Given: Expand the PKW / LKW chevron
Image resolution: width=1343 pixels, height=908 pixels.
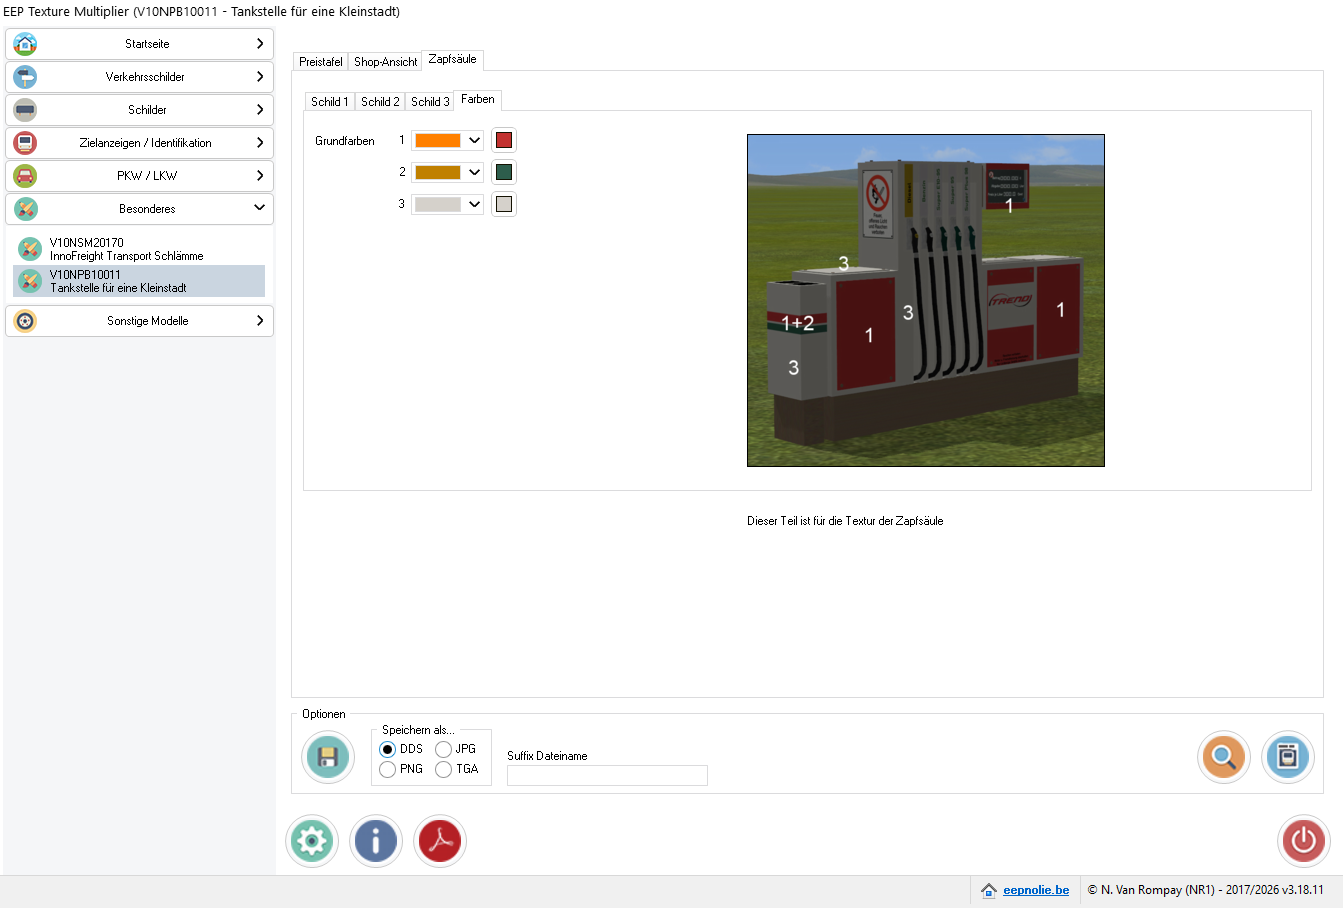Looking at the screenshot, I should coord(260,176).
